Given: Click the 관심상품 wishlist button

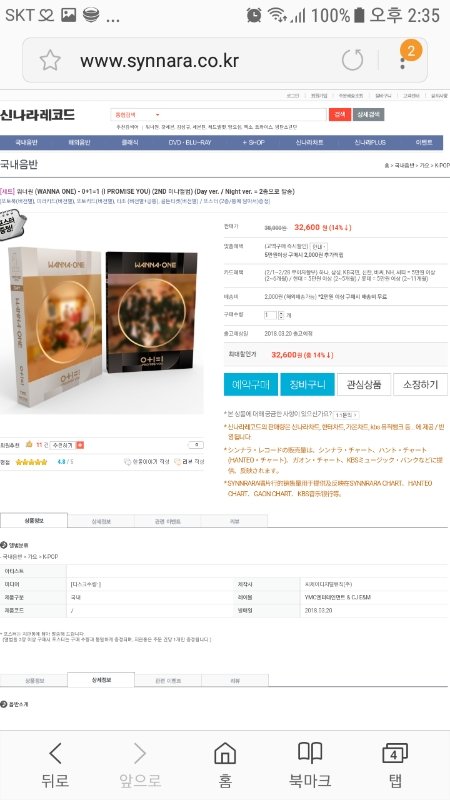Looking at the screenshot, I should coord(364,384).
